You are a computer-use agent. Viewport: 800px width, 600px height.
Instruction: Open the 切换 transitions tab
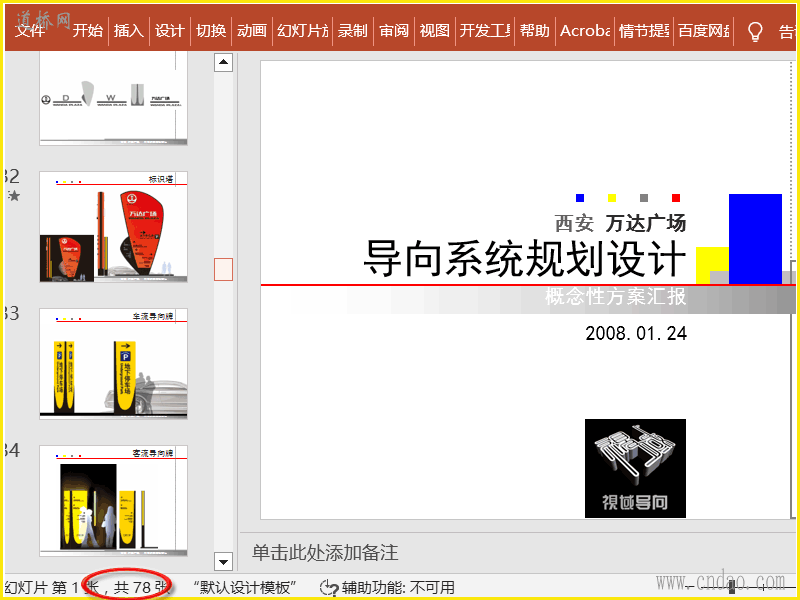coord(211,31)
